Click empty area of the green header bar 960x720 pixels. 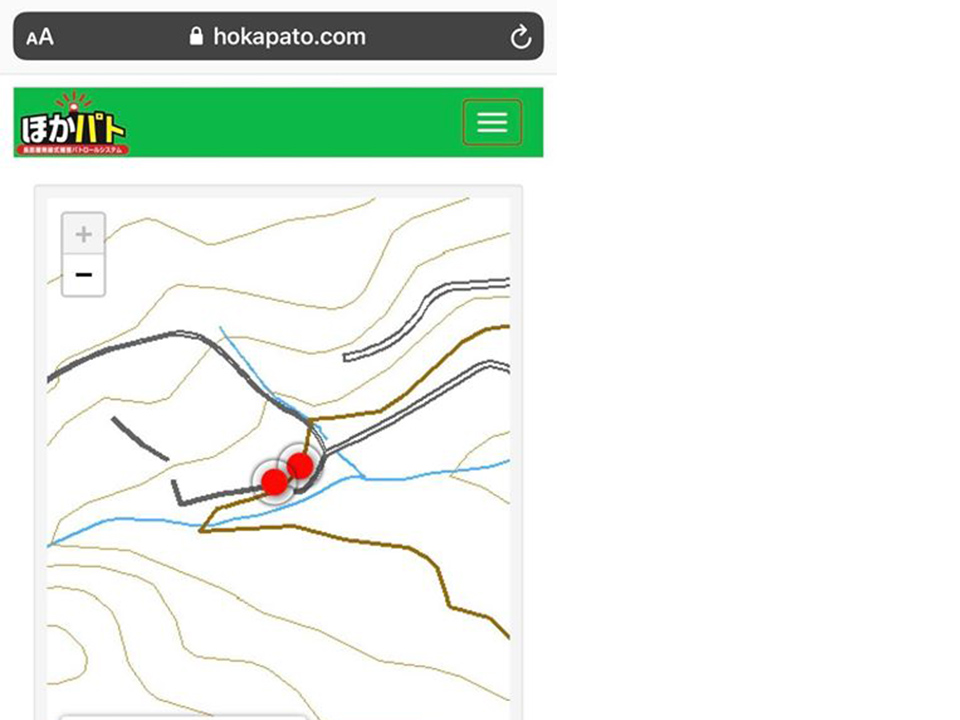click(x=294, y=122)
